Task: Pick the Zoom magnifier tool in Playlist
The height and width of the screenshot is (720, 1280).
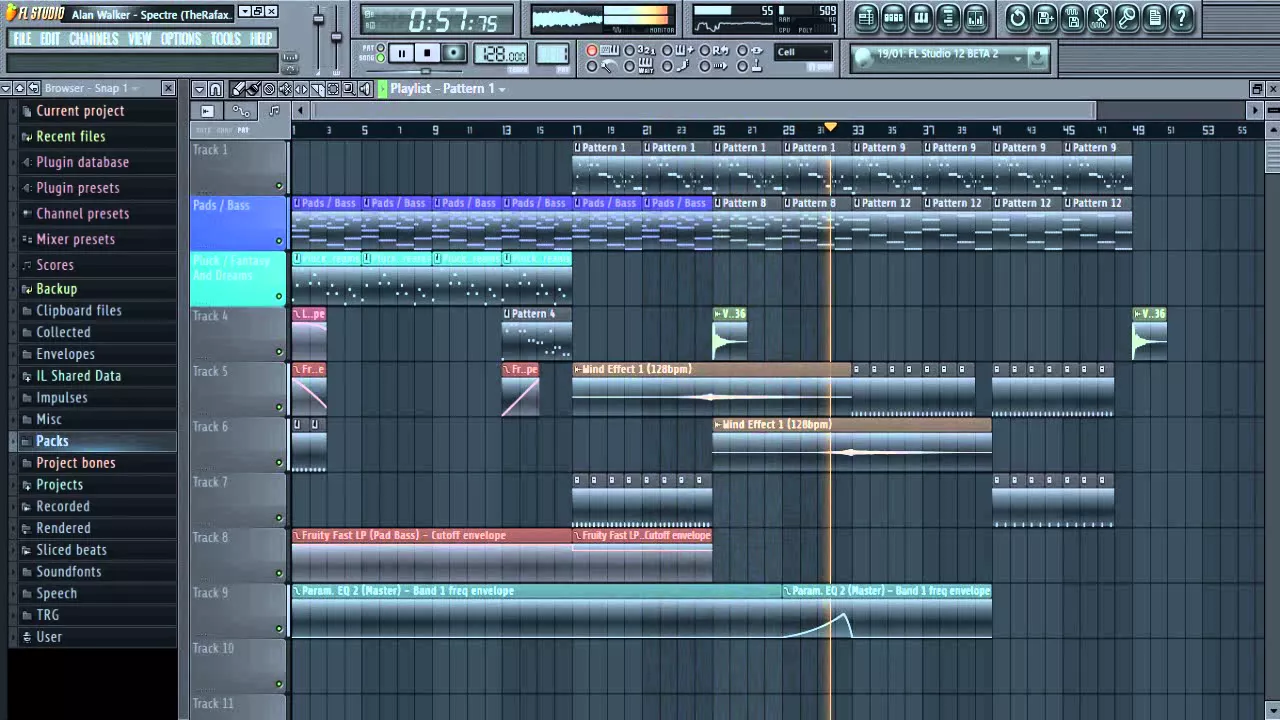Action: pos(349,89)
